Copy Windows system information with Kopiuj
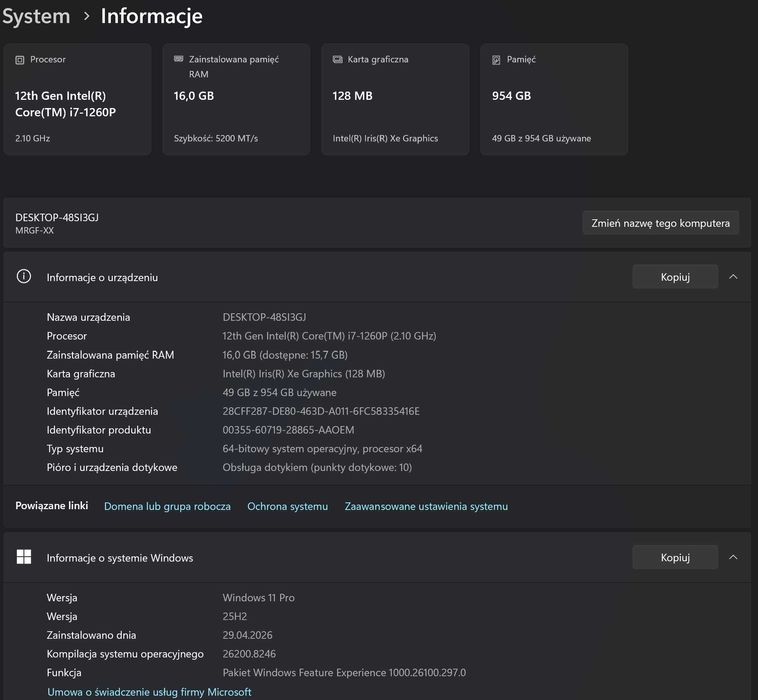 675,557
